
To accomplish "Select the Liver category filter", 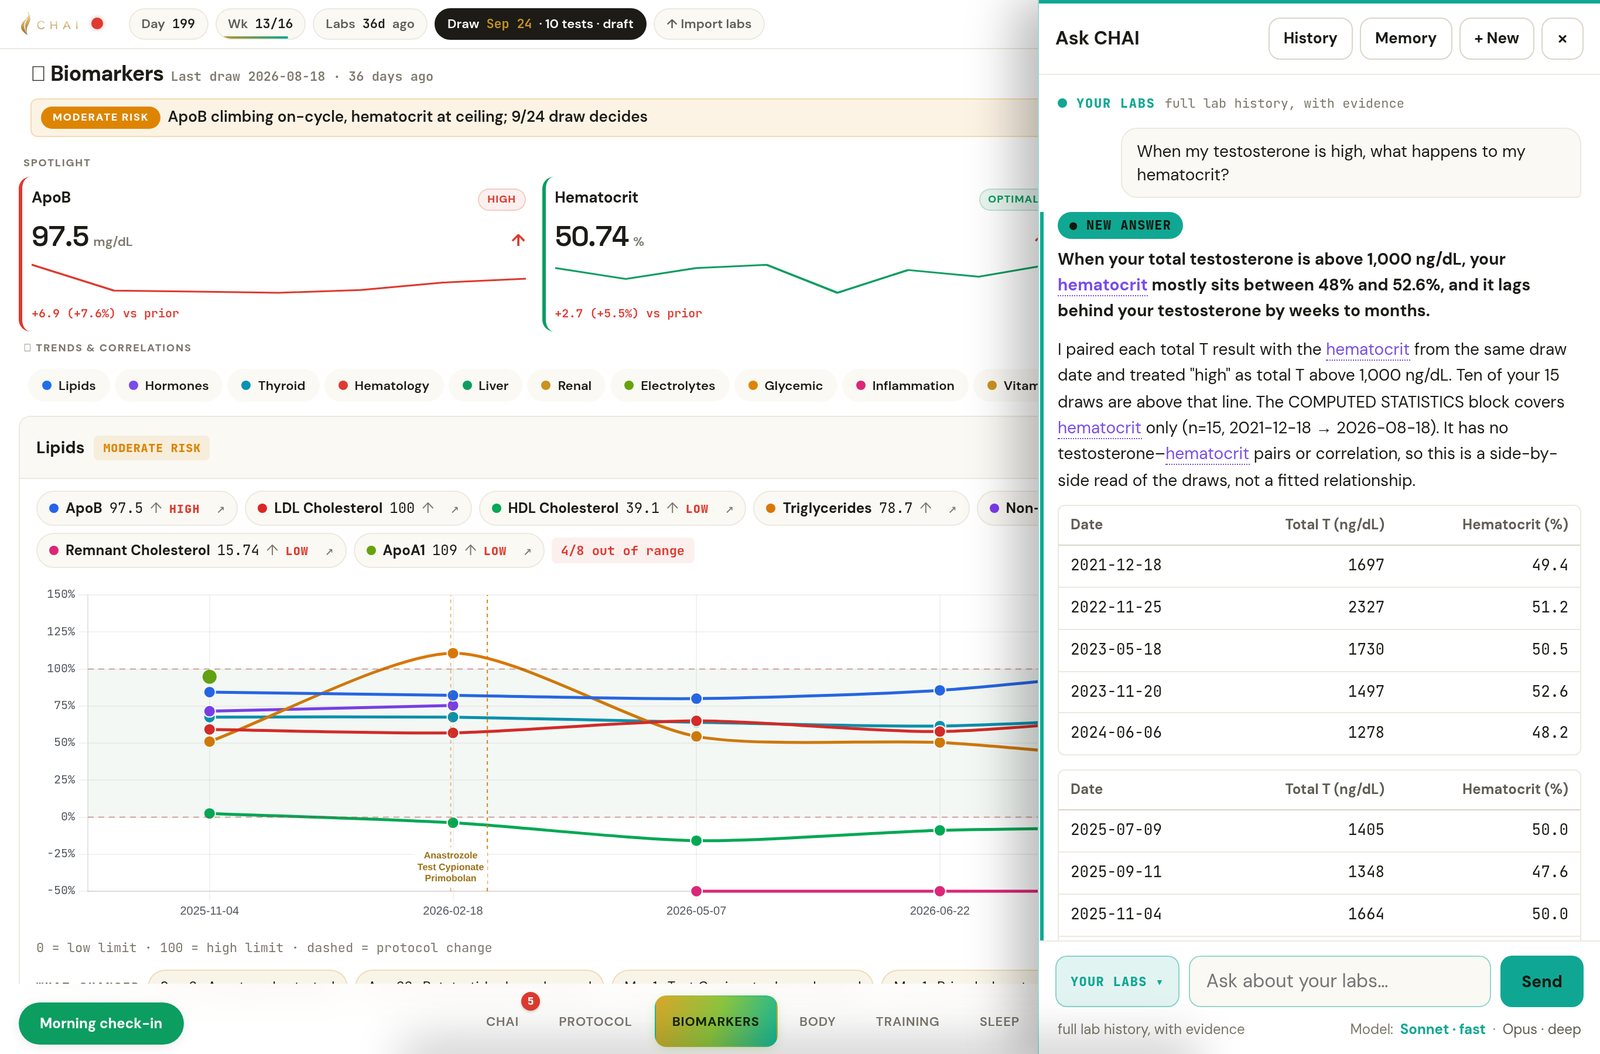I will [485, 385].
